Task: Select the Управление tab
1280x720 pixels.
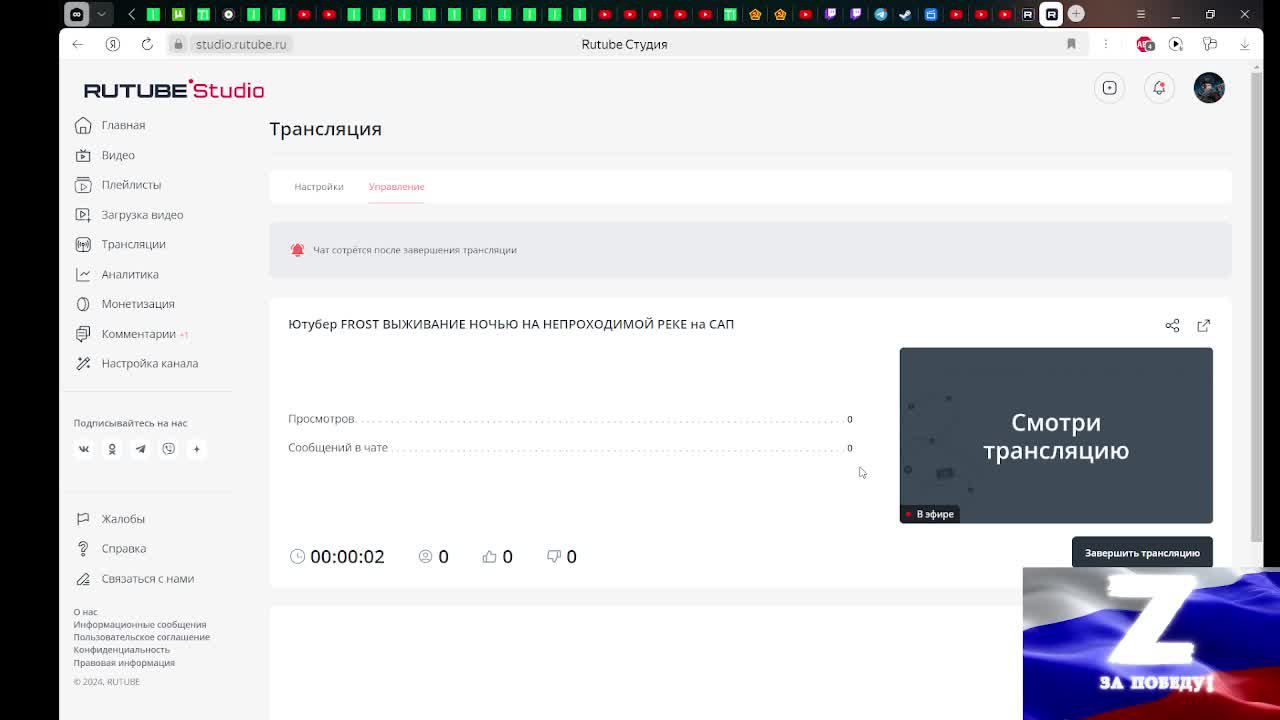Action: (396, 186)
